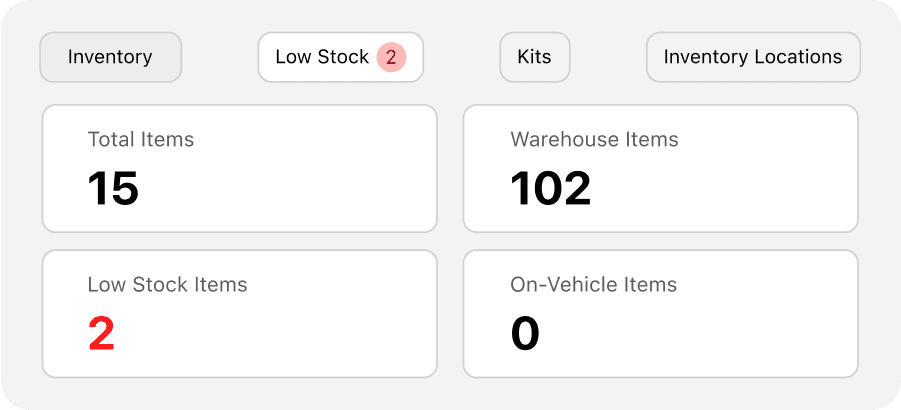This screenshot has height=410, width=901.
Task: Click the "Low Stock Items" label
Action: (x=167, y=285)
